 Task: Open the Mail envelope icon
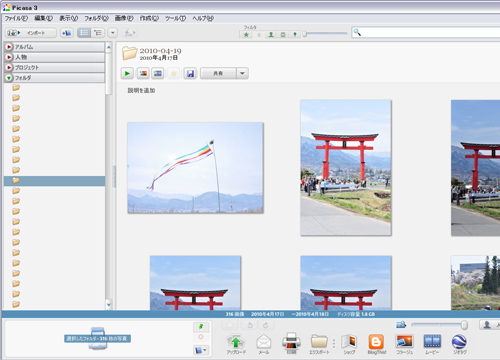click(264, 343)
